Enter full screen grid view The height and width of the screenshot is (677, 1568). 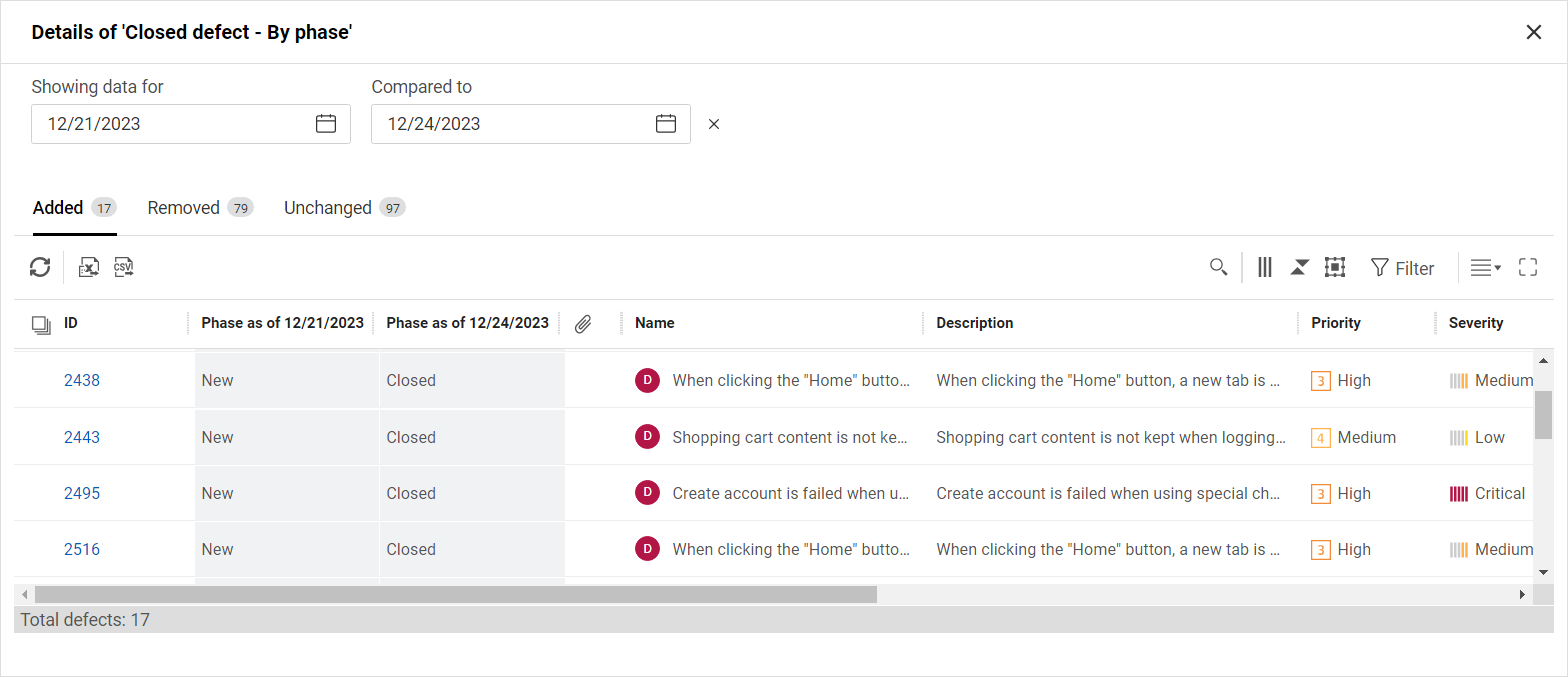[x=1527, y=267]
